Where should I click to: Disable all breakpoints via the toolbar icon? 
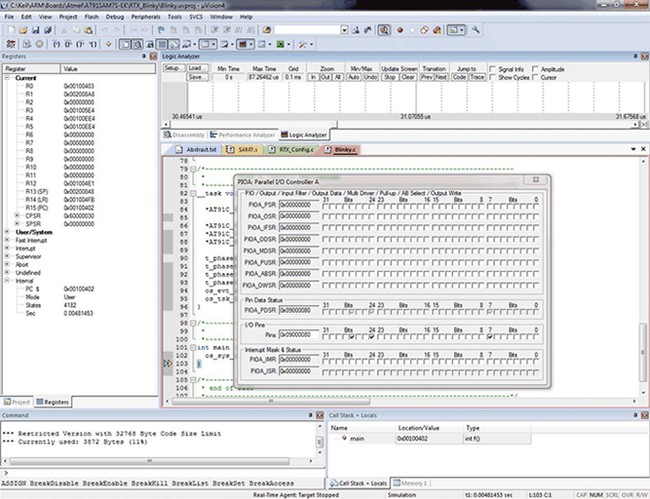point(424,30)
